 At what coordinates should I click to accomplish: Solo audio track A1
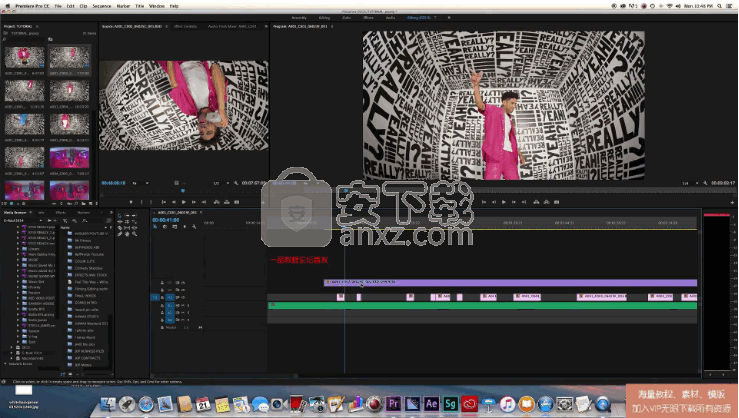click(188, 305)
